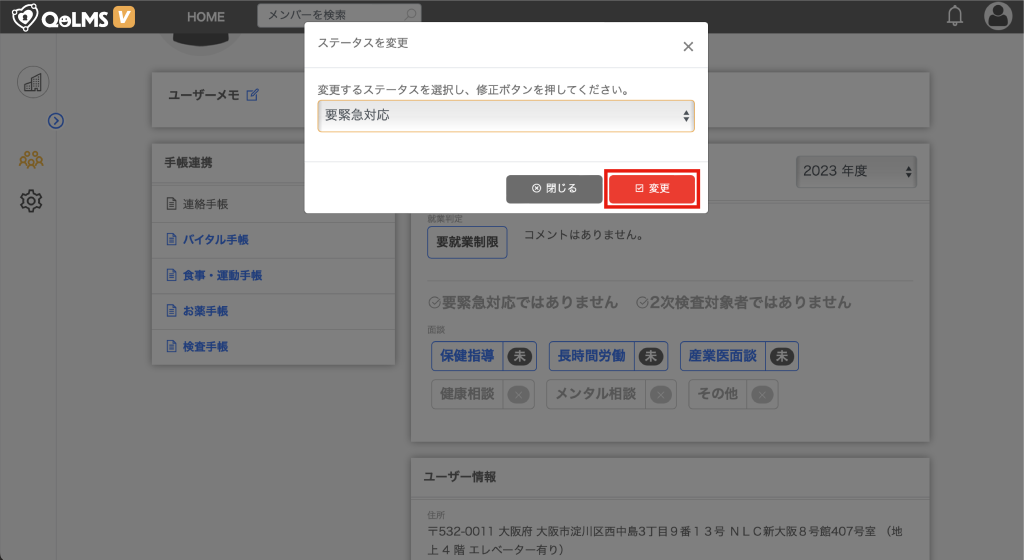This screenshot has height=560, width=1024.
Task: Click the QoLMS logo
Action: point(73,16)
